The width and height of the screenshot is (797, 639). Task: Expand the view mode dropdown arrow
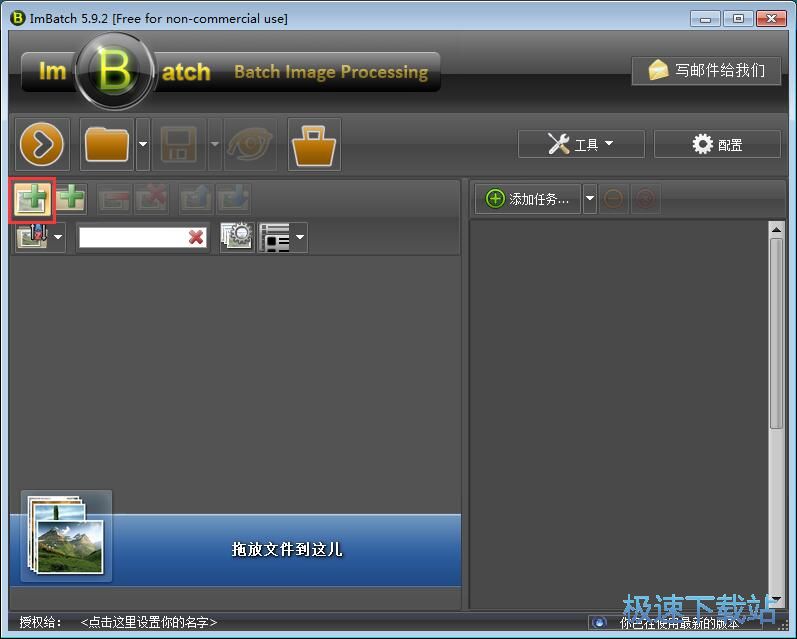pyautogui.click(x=300, y=237)
